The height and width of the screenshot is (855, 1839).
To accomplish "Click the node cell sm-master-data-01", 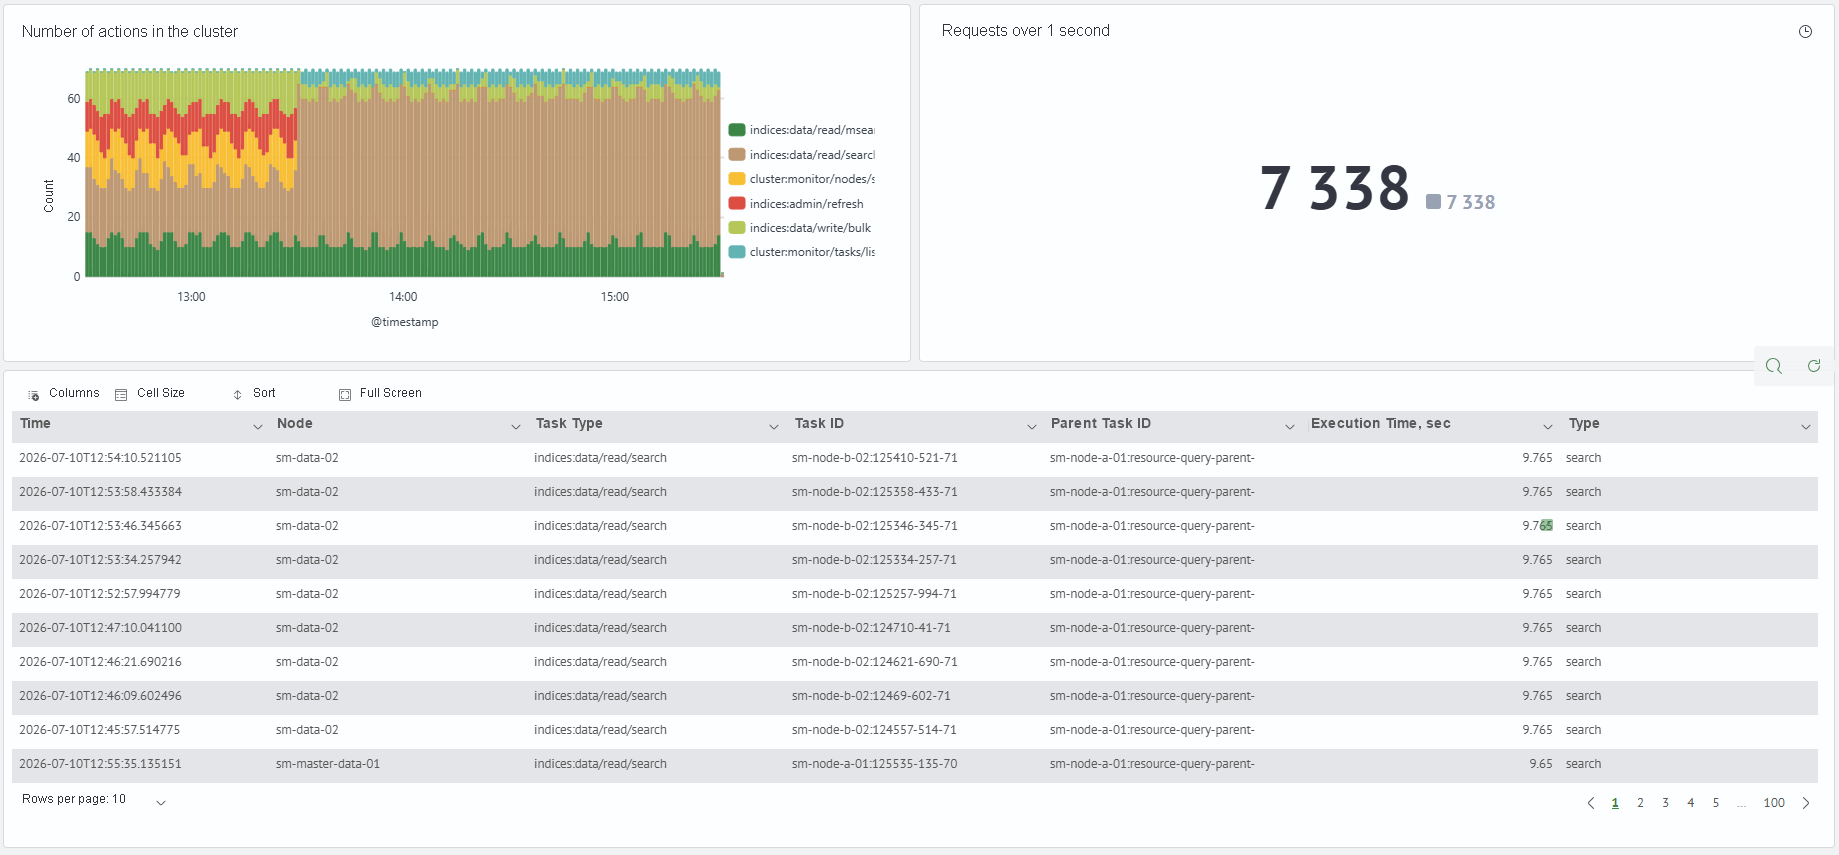I will [328, 764].
